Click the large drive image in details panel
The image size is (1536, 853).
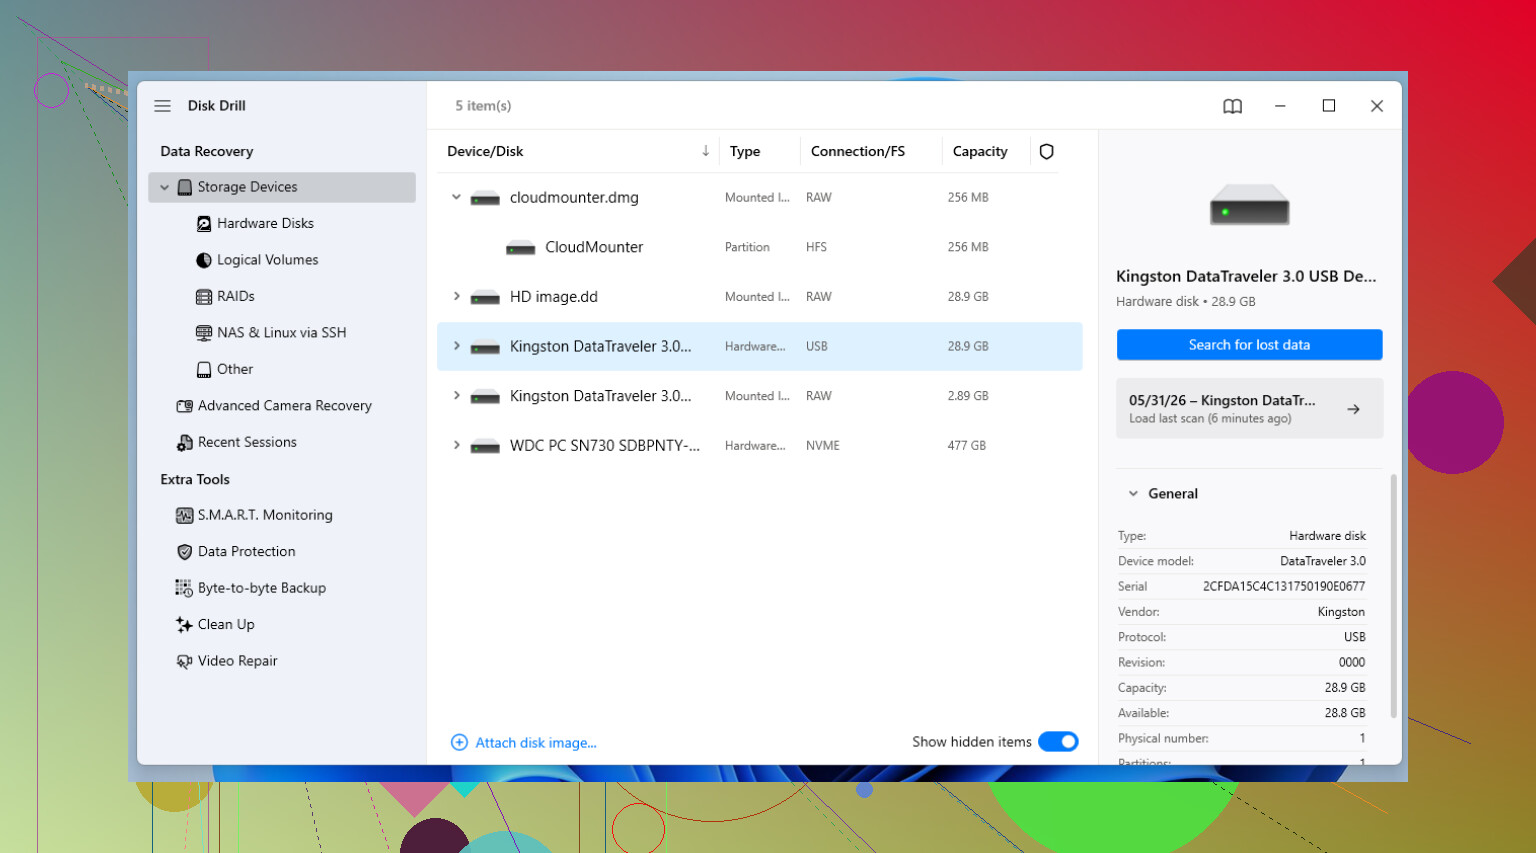coord(1249,204)
